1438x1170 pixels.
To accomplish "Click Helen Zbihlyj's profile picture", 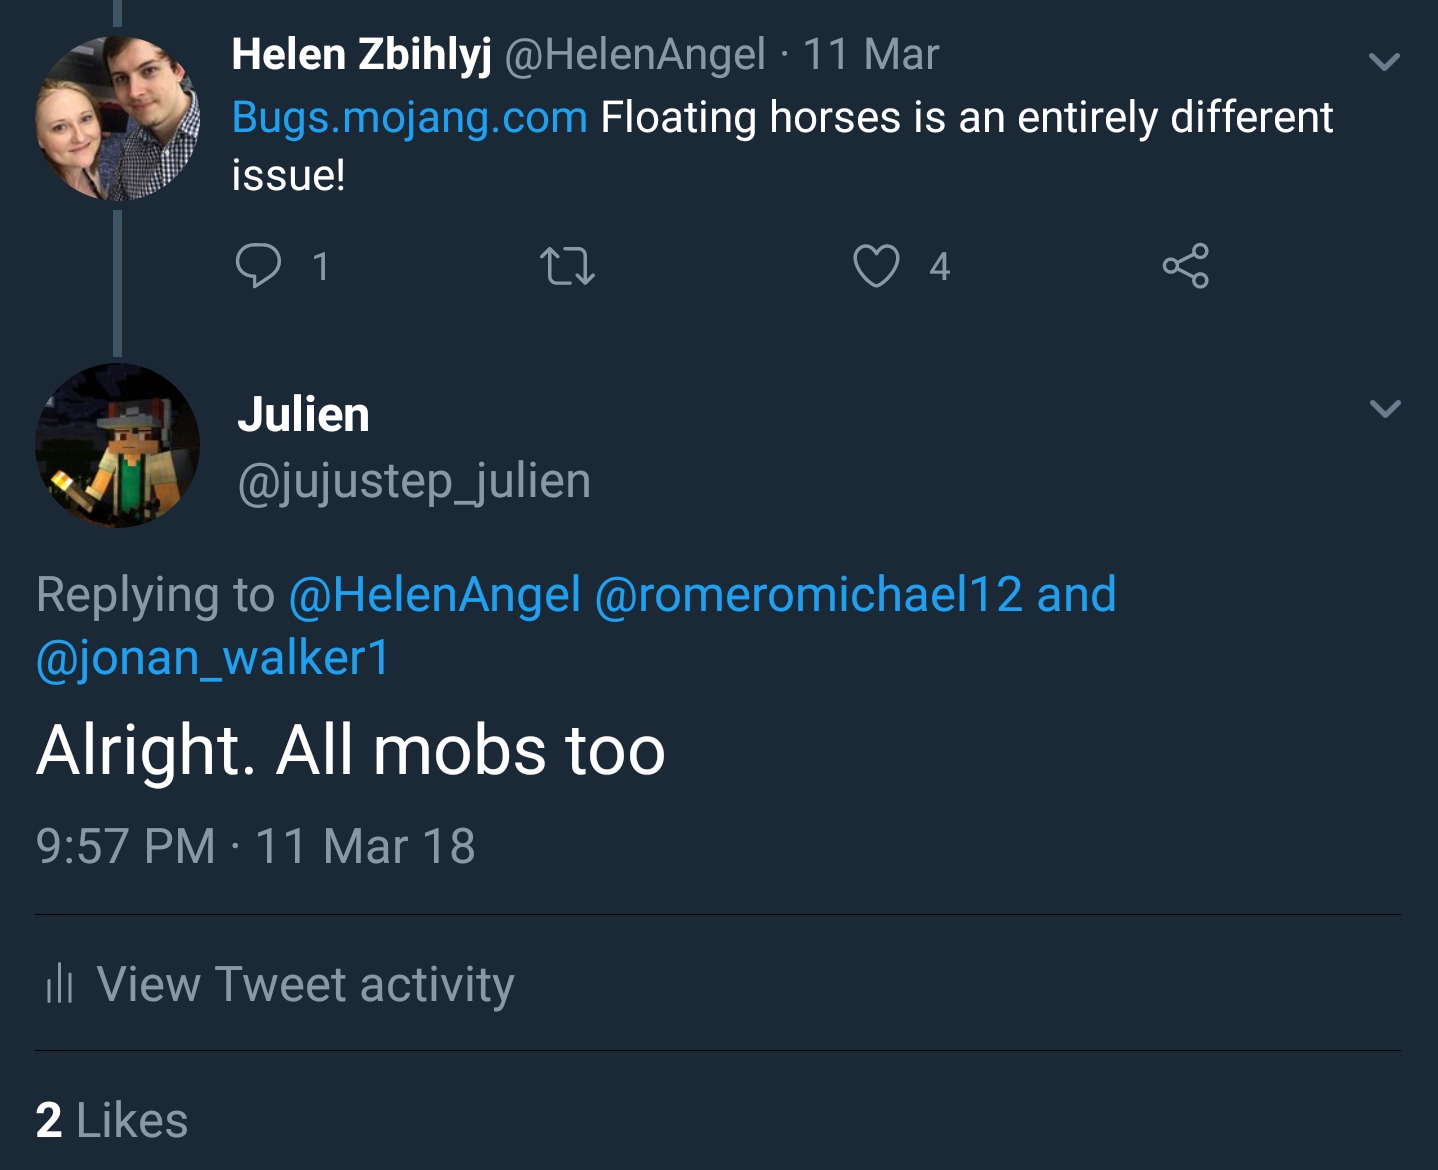I will [117, 118].
